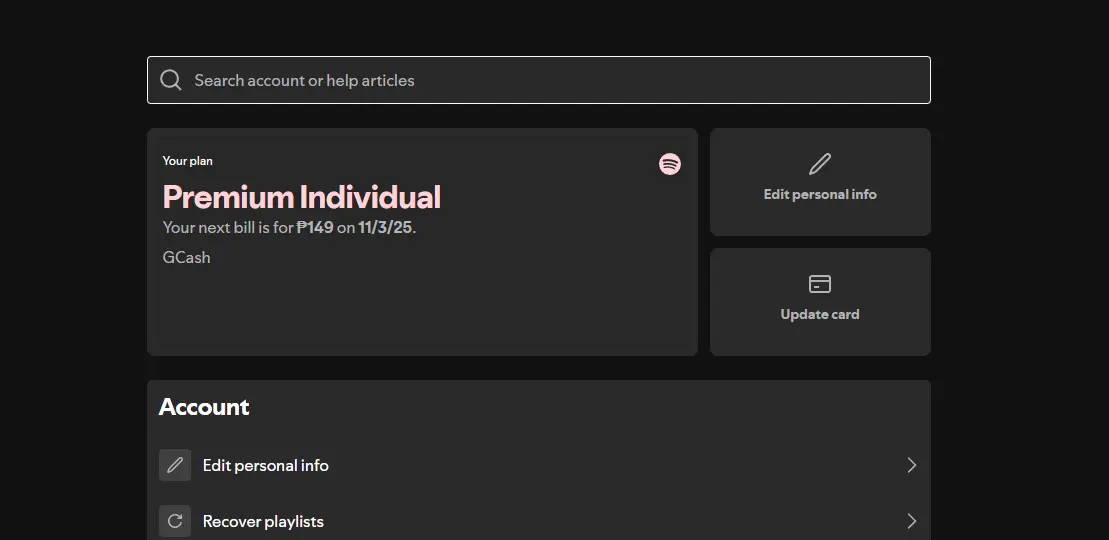Click the GCash payment method text

click(x=187, y=257)
